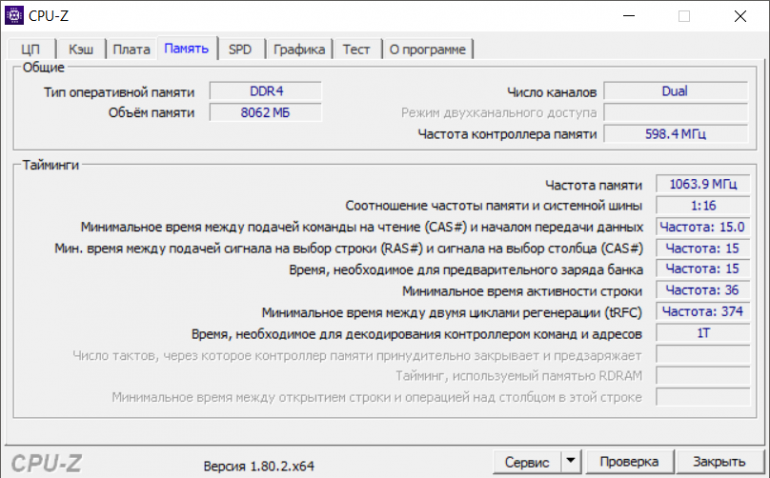Viewport: 770px width, 478px height.
Task: Switch to the ЦП tab
Action: tap(30, 49)
